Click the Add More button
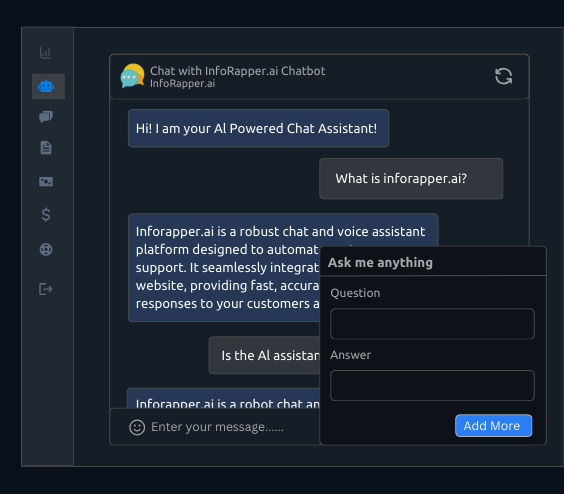Image resolution: width=564 pixels, height=494 pixels. tap(493, 426)
